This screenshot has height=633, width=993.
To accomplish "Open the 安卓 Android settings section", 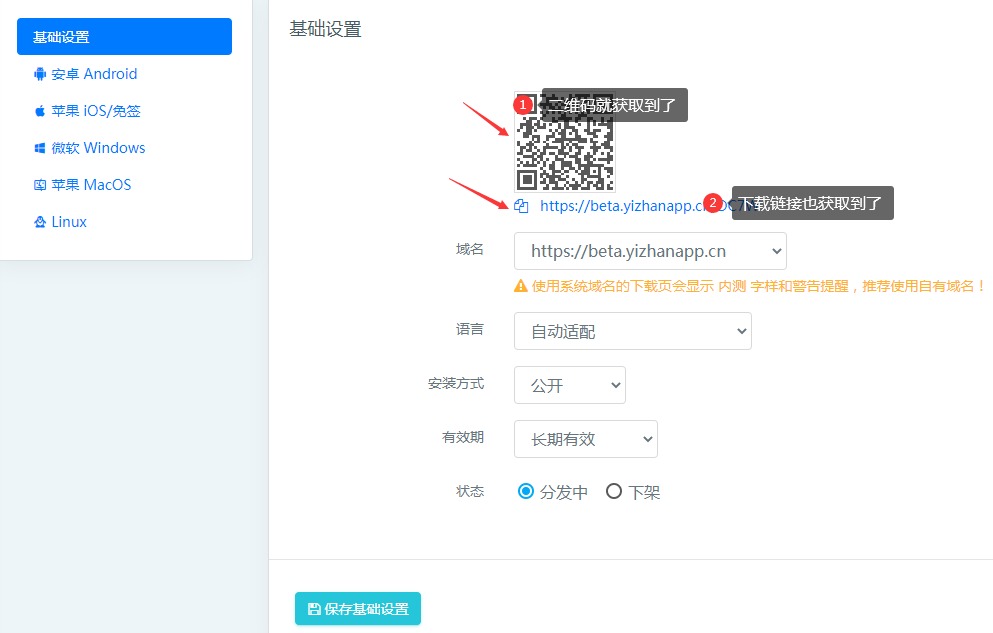I will [x=85, y=74].
